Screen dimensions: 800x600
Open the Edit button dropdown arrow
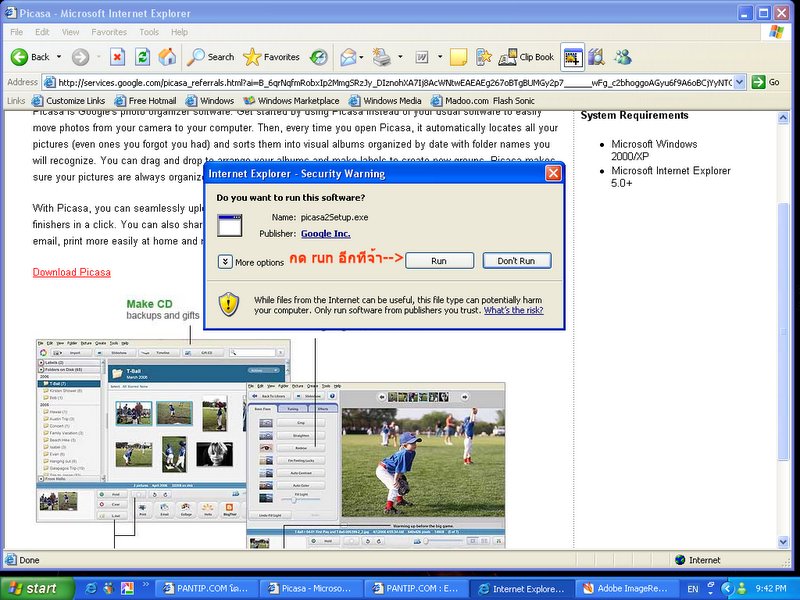(x=440, y=57)
